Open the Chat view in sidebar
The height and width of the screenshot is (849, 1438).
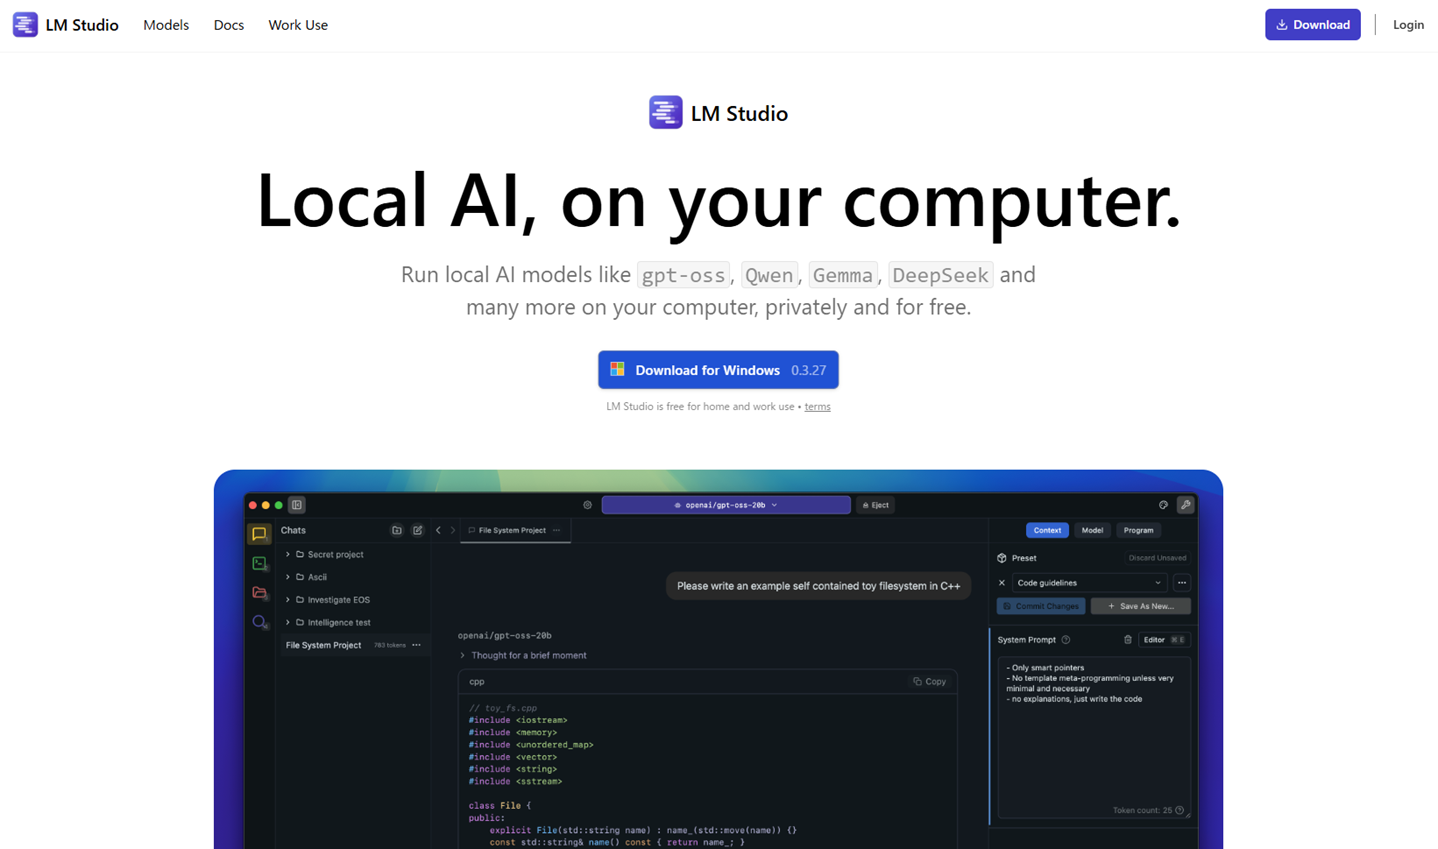click(259, 534)
